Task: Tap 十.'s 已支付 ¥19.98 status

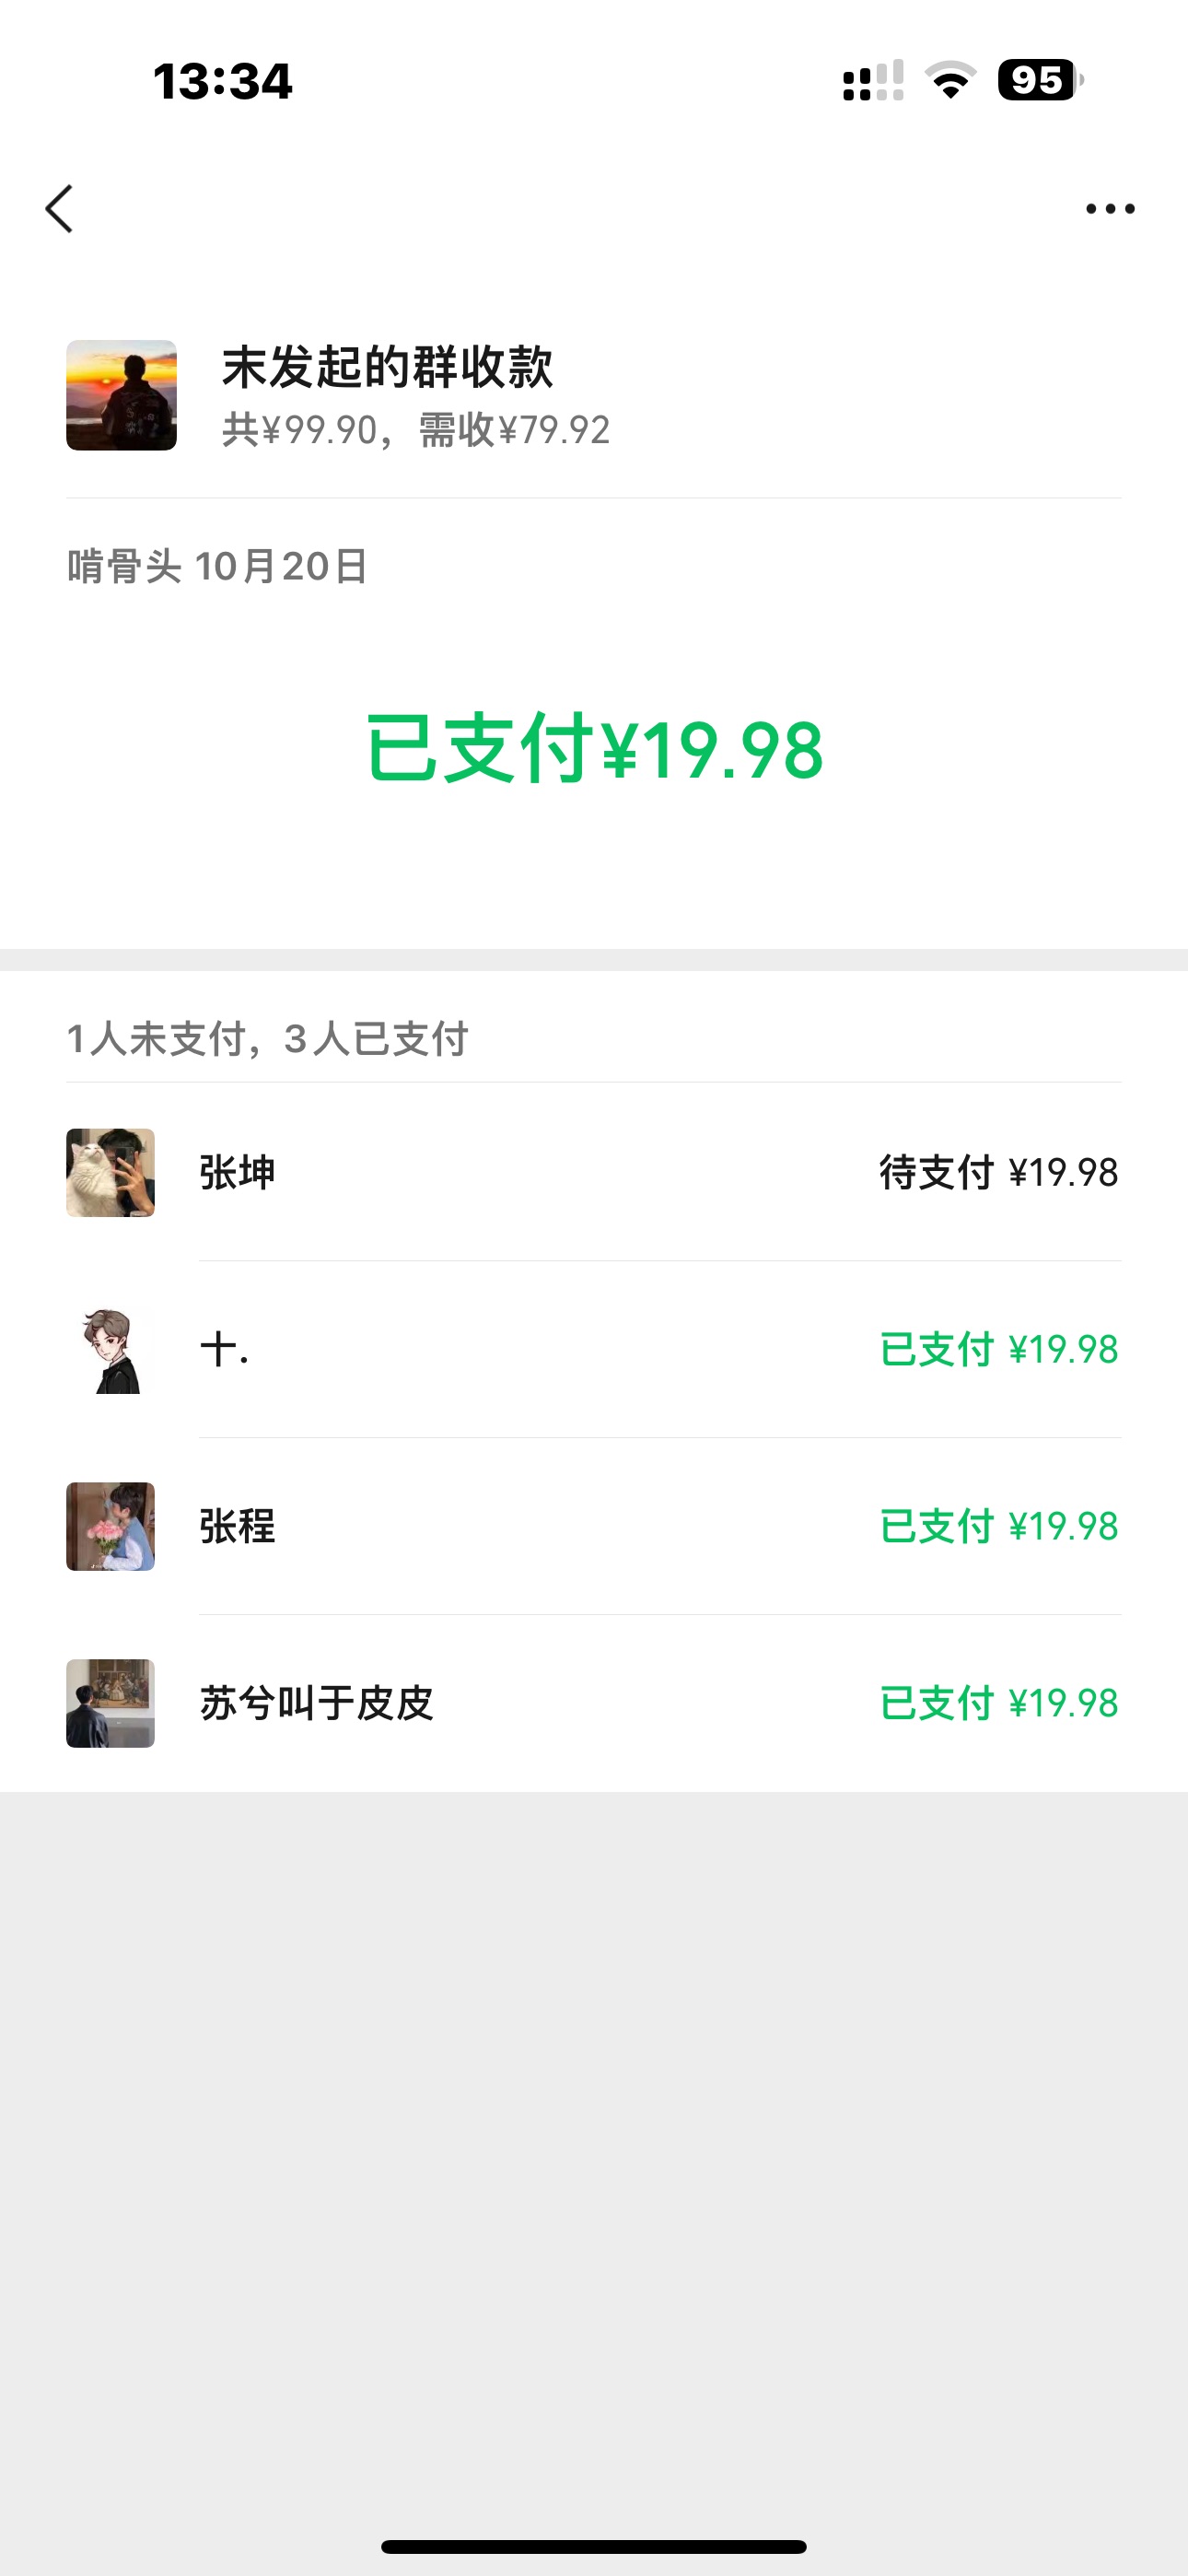Action: [998, 1350]
